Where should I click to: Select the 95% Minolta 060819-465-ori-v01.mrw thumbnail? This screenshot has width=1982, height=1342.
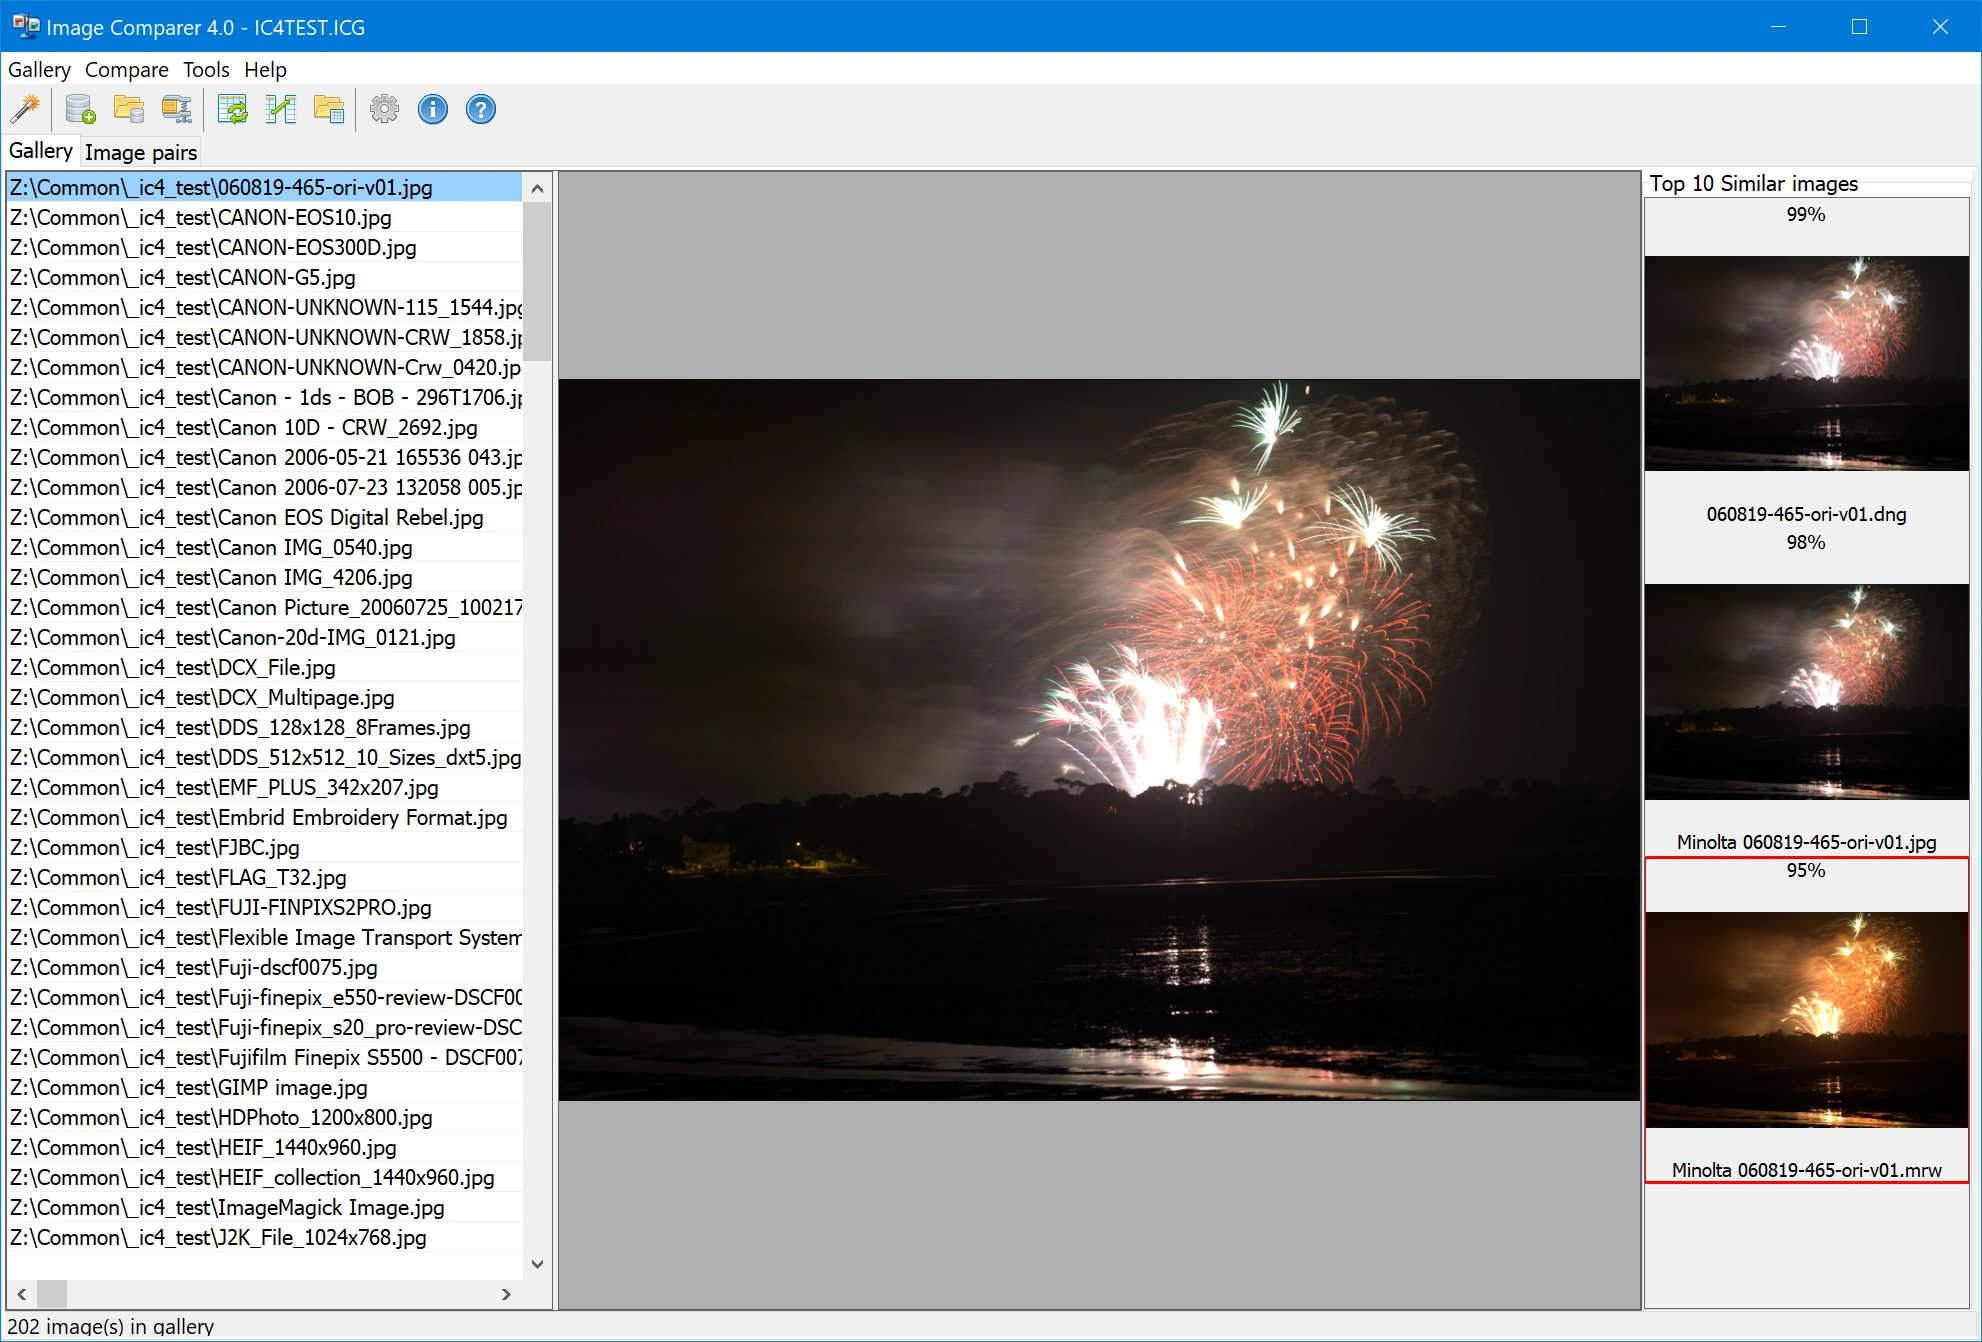(x=1806, y=1020)
